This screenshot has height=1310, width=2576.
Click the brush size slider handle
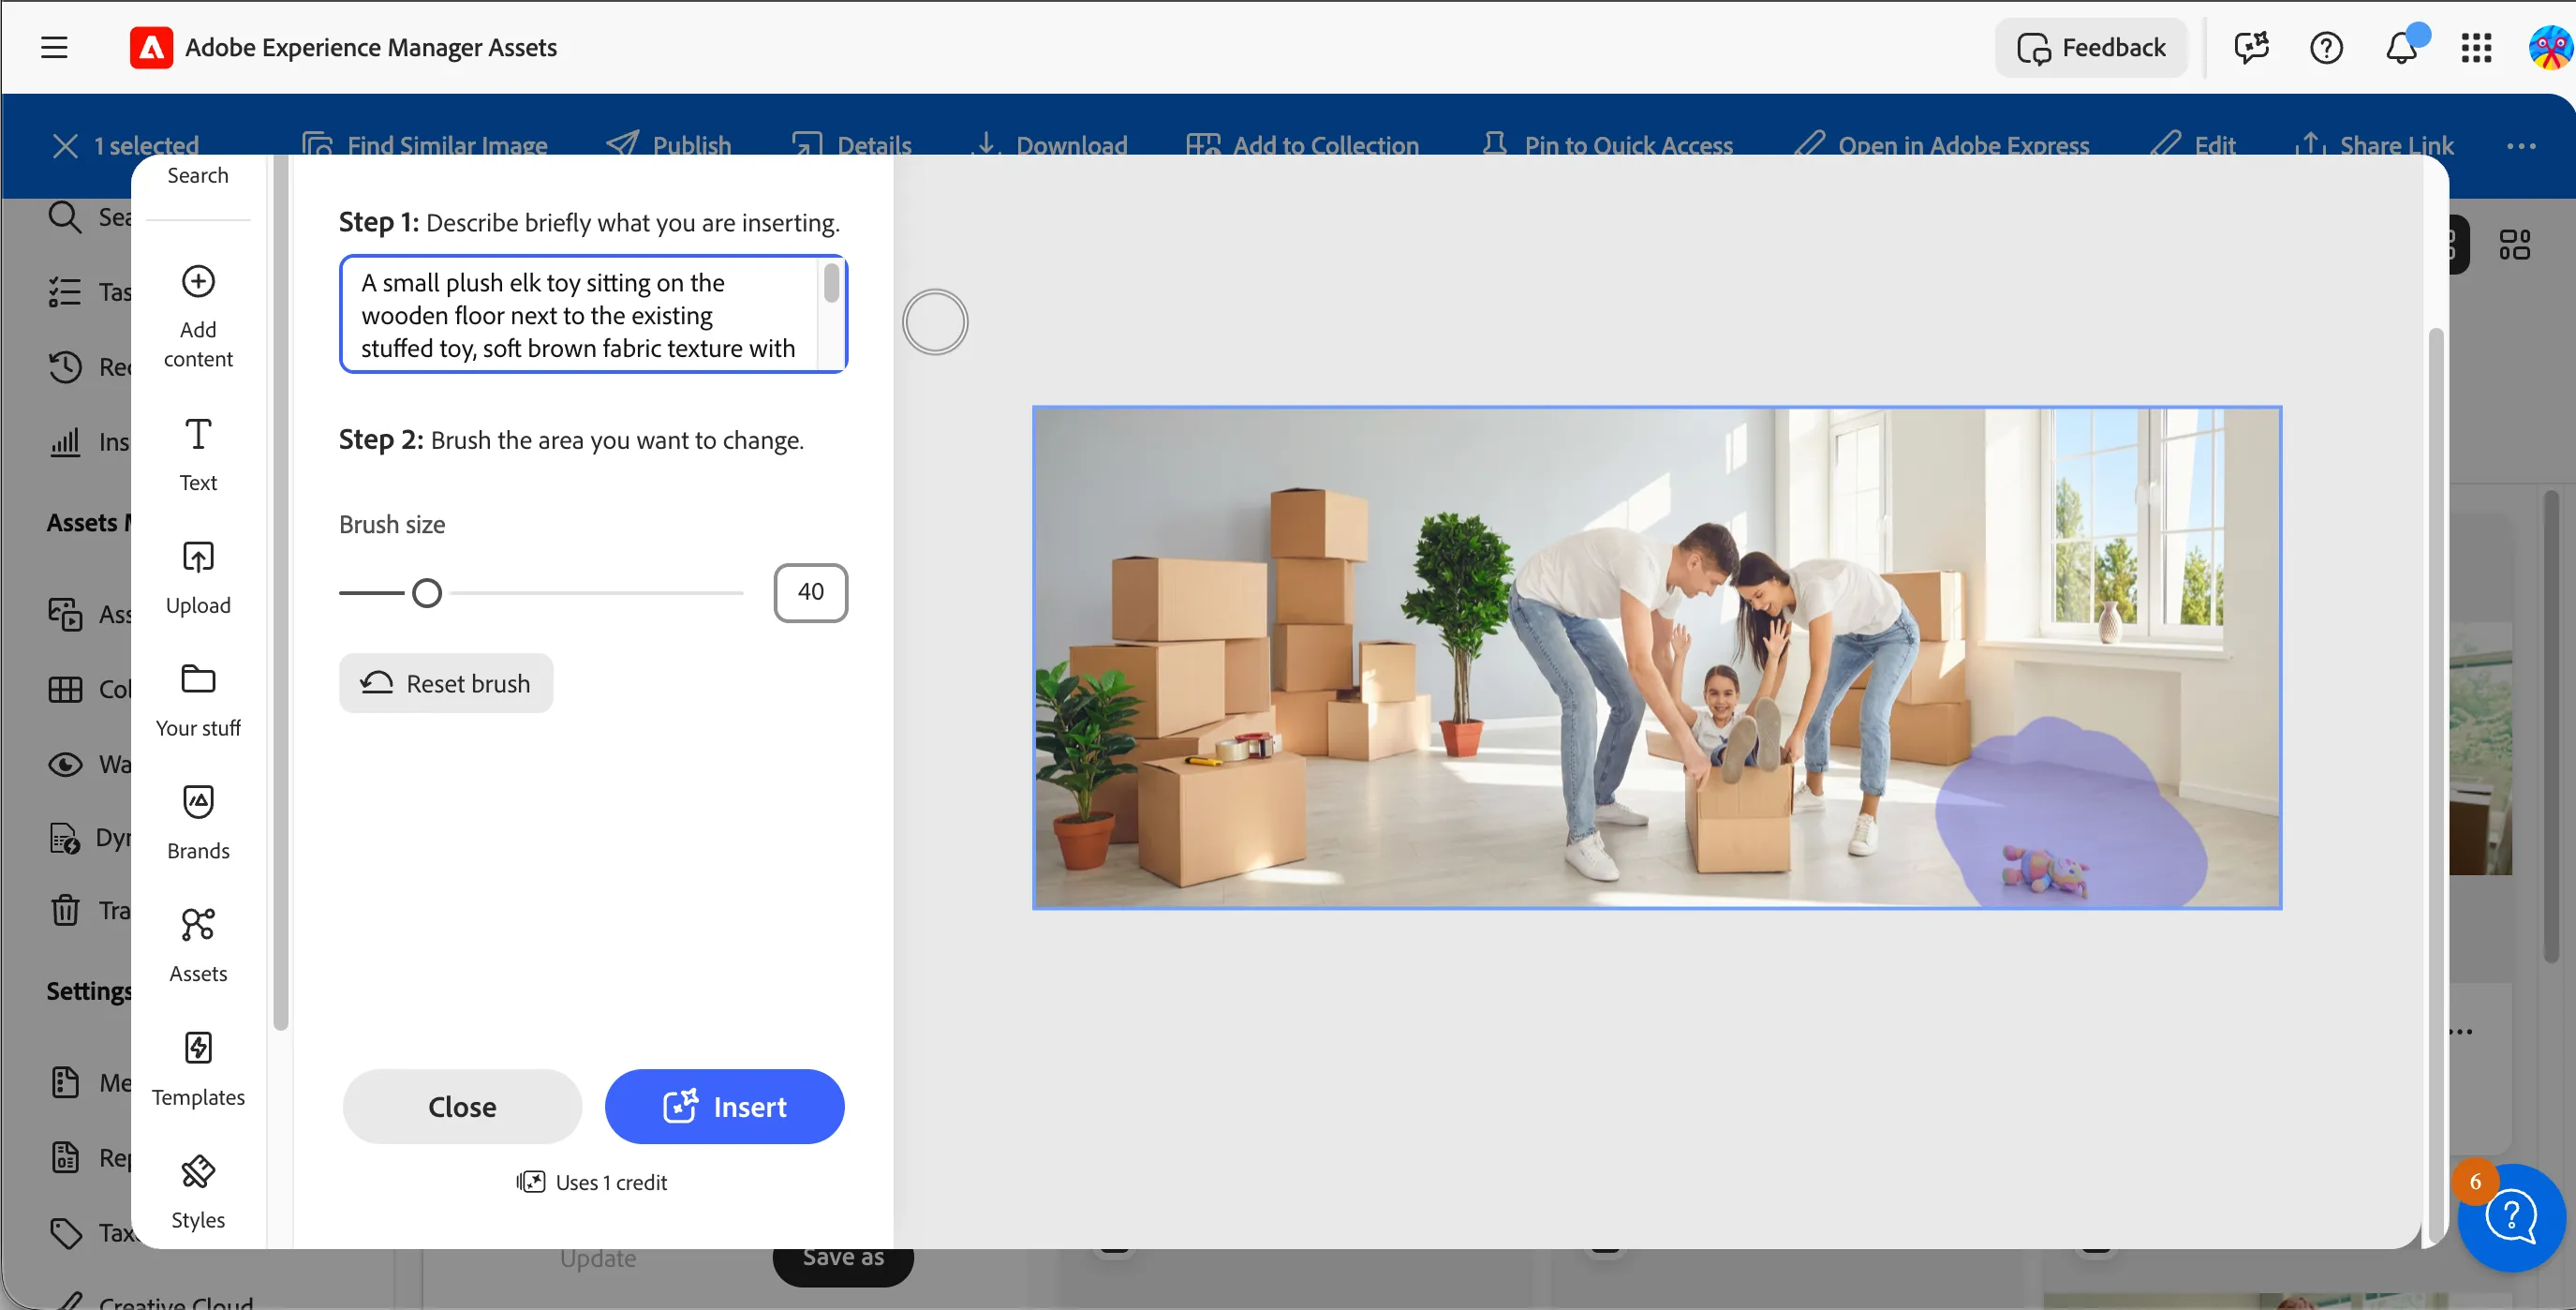(x=427, y=593)
